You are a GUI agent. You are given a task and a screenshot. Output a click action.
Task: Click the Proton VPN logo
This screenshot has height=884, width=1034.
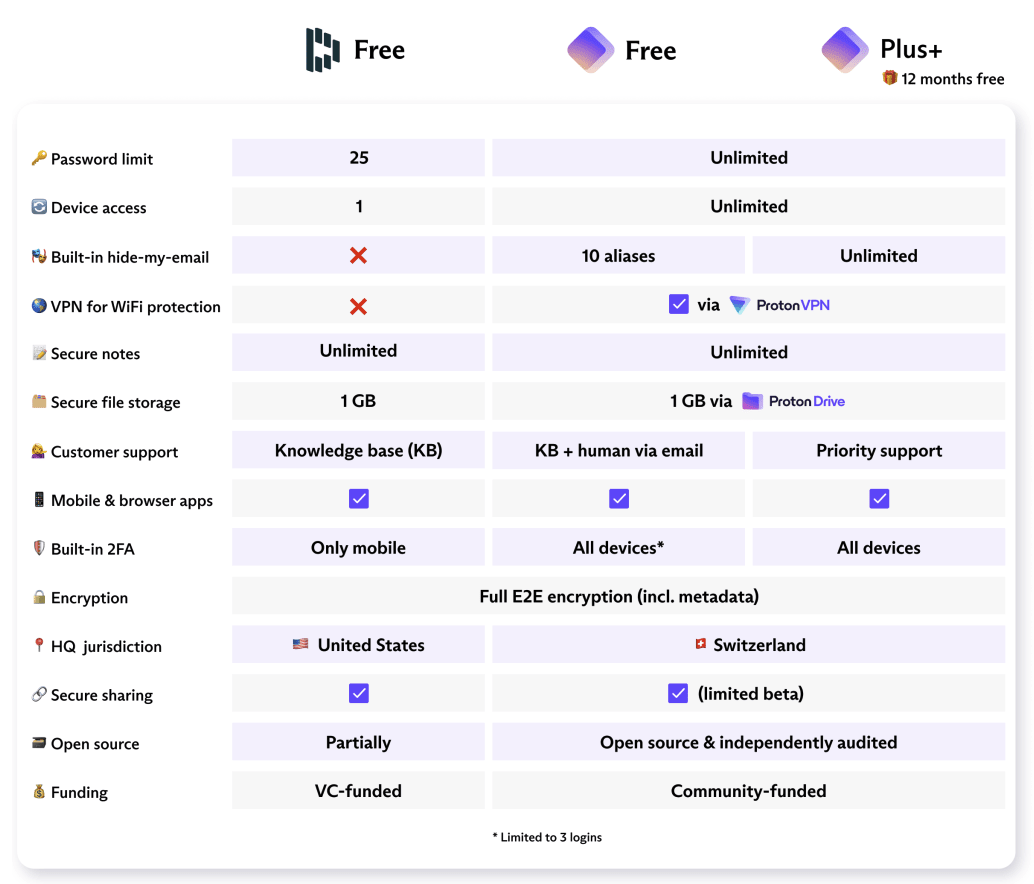(x=780, y=305)
